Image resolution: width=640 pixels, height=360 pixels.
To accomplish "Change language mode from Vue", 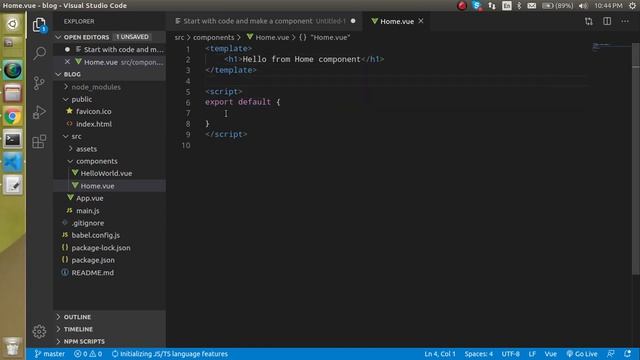I will click(551, 354).
